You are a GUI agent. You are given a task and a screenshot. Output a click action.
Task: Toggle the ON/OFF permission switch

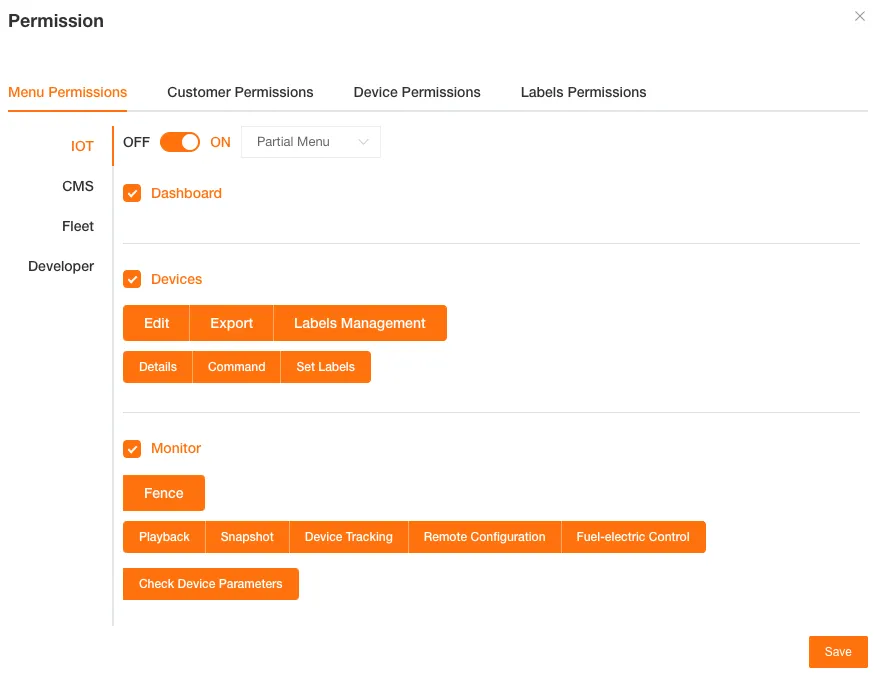[179, 142]
